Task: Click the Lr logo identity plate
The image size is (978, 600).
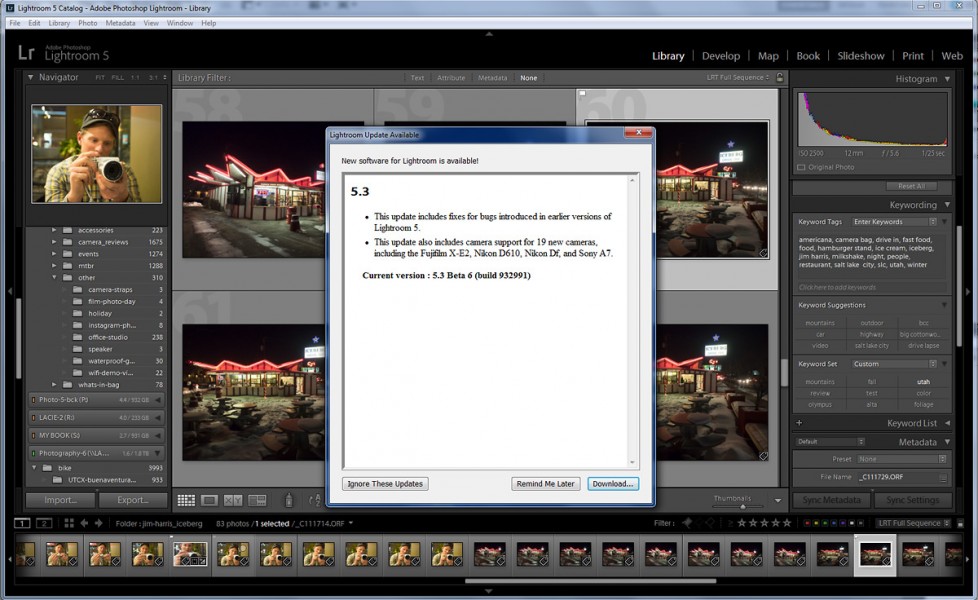Action: click(26, 53)
